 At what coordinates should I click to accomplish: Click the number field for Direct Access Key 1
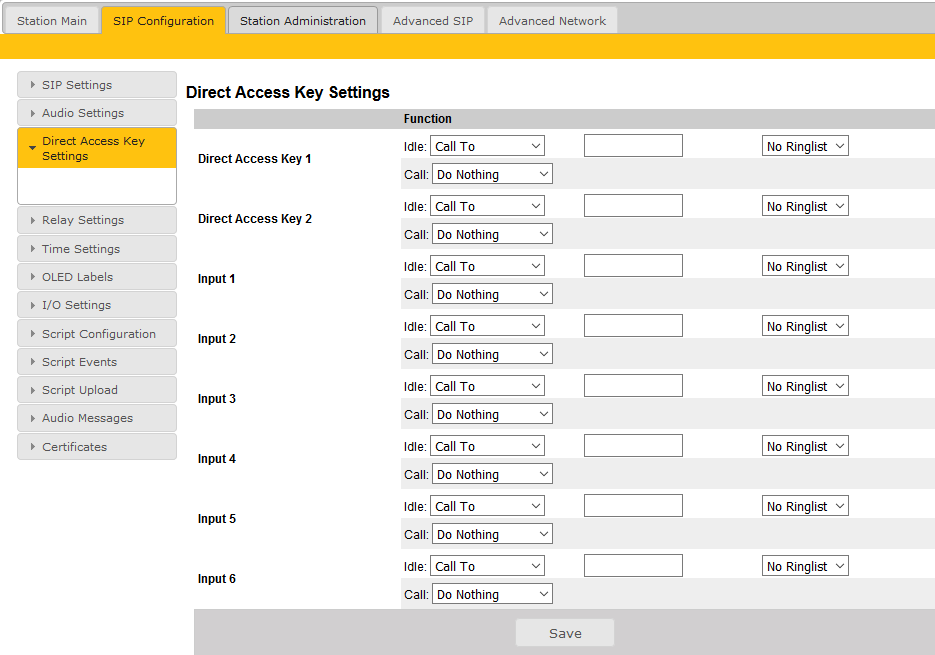pos(633,146)
